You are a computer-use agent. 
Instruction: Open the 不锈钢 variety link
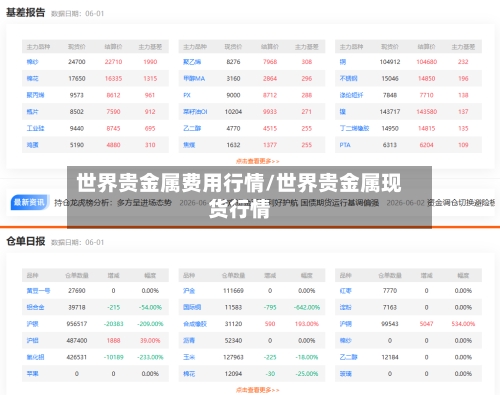(348, 78)
